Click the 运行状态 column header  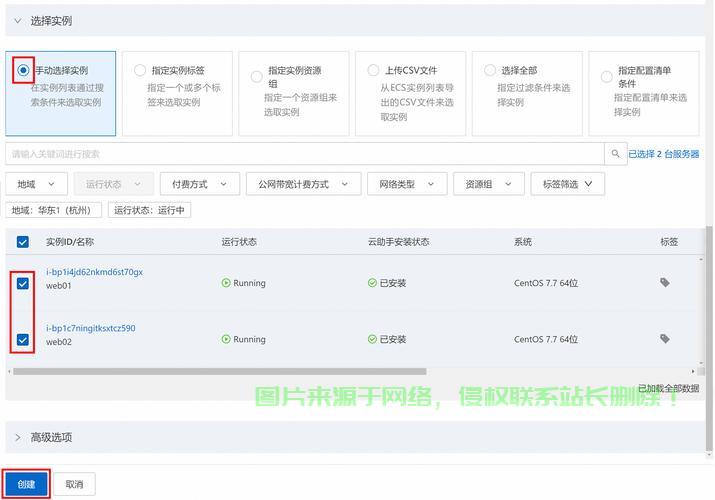239,242
